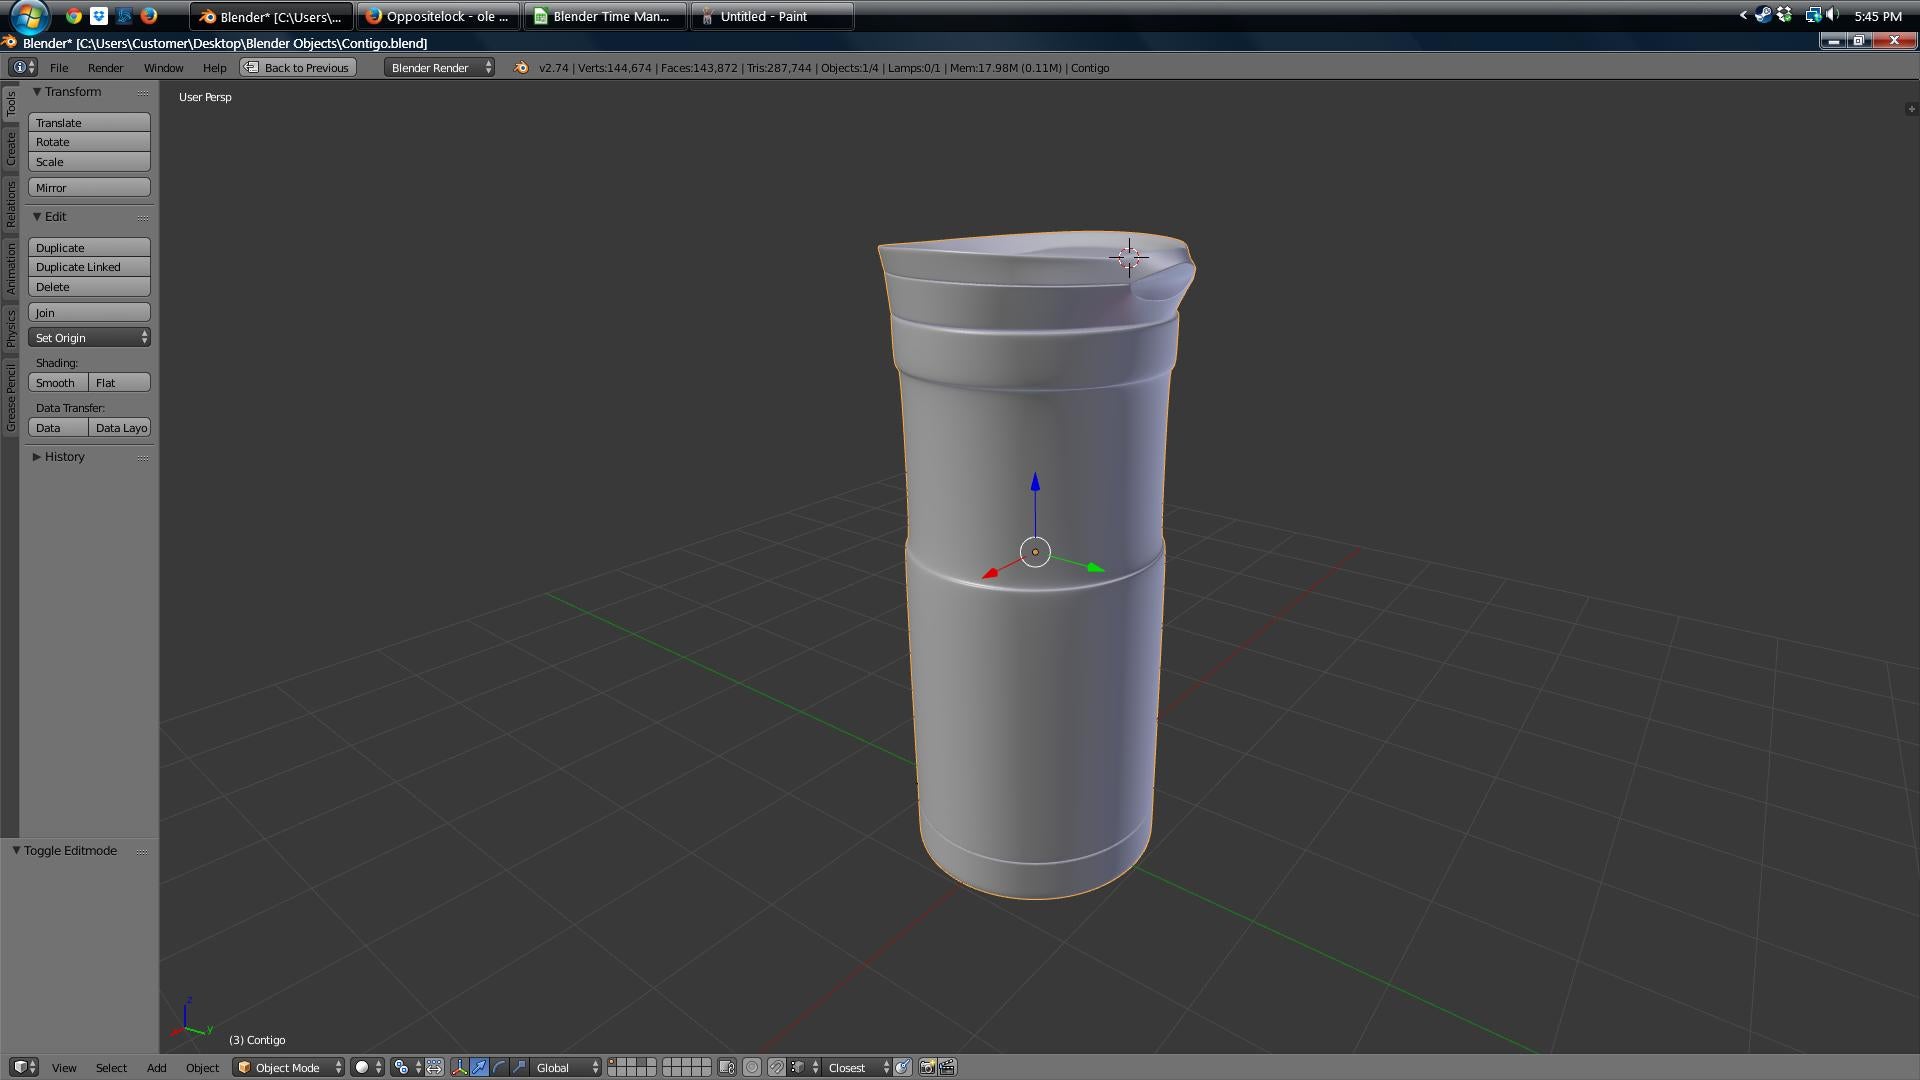Enable the rotate manipulator arc icon
The image size is (1920, 1080).
499,1067
